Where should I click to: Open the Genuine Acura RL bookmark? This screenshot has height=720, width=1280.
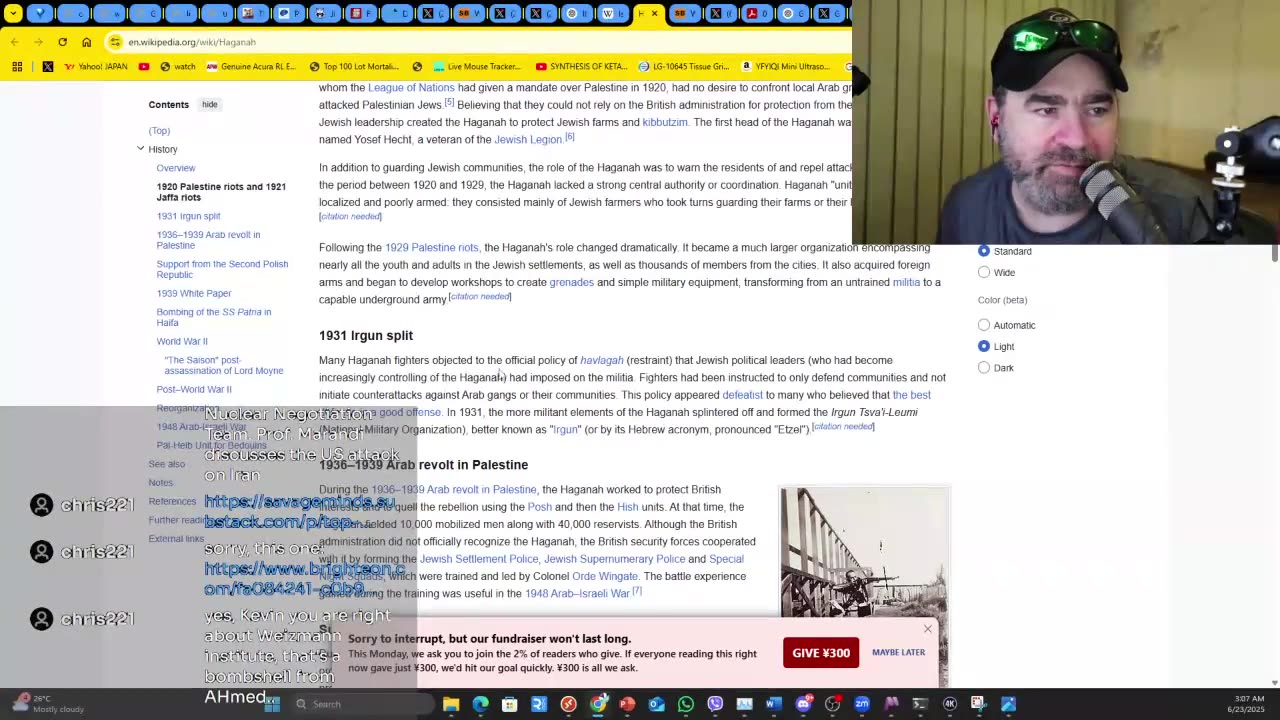251,67
